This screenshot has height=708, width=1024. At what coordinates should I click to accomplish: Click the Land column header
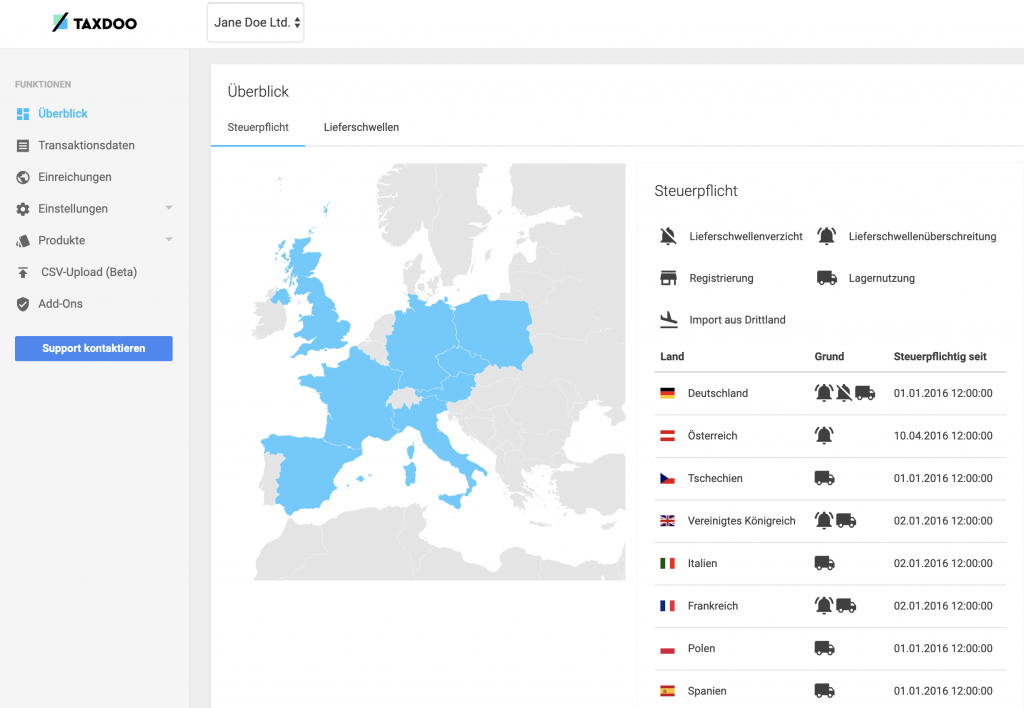672,357
